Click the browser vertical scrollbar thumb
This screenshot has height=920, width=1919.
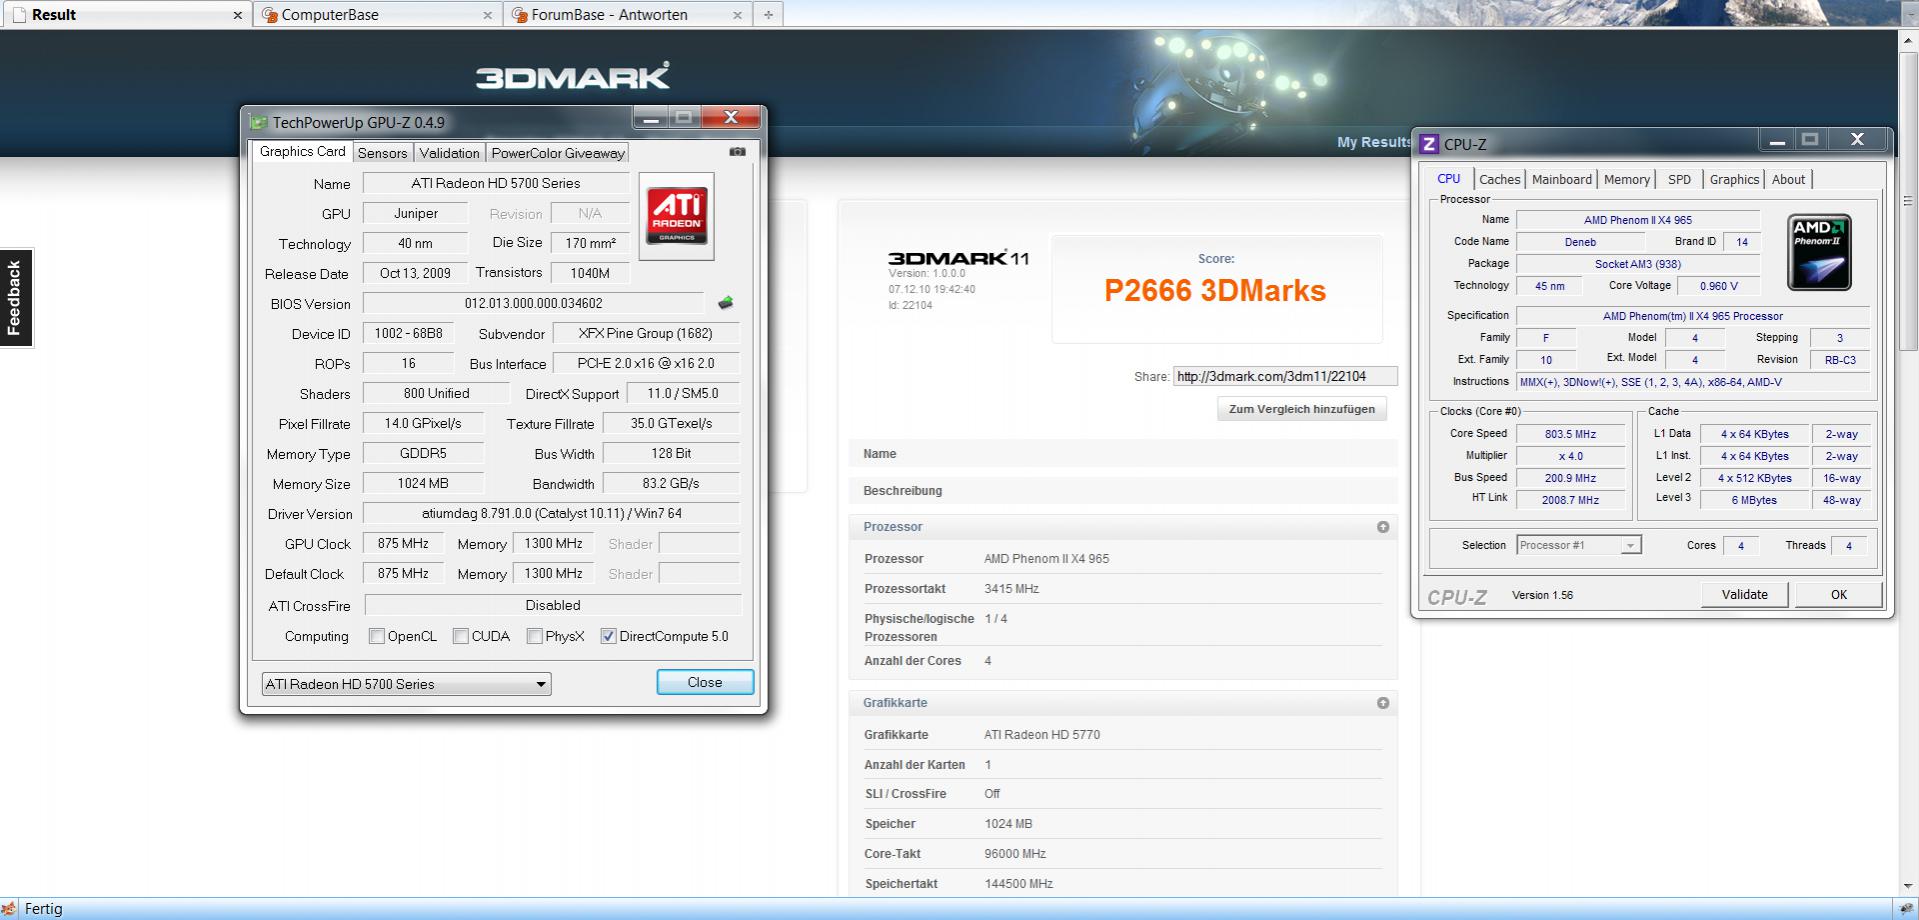(1908, 200)
